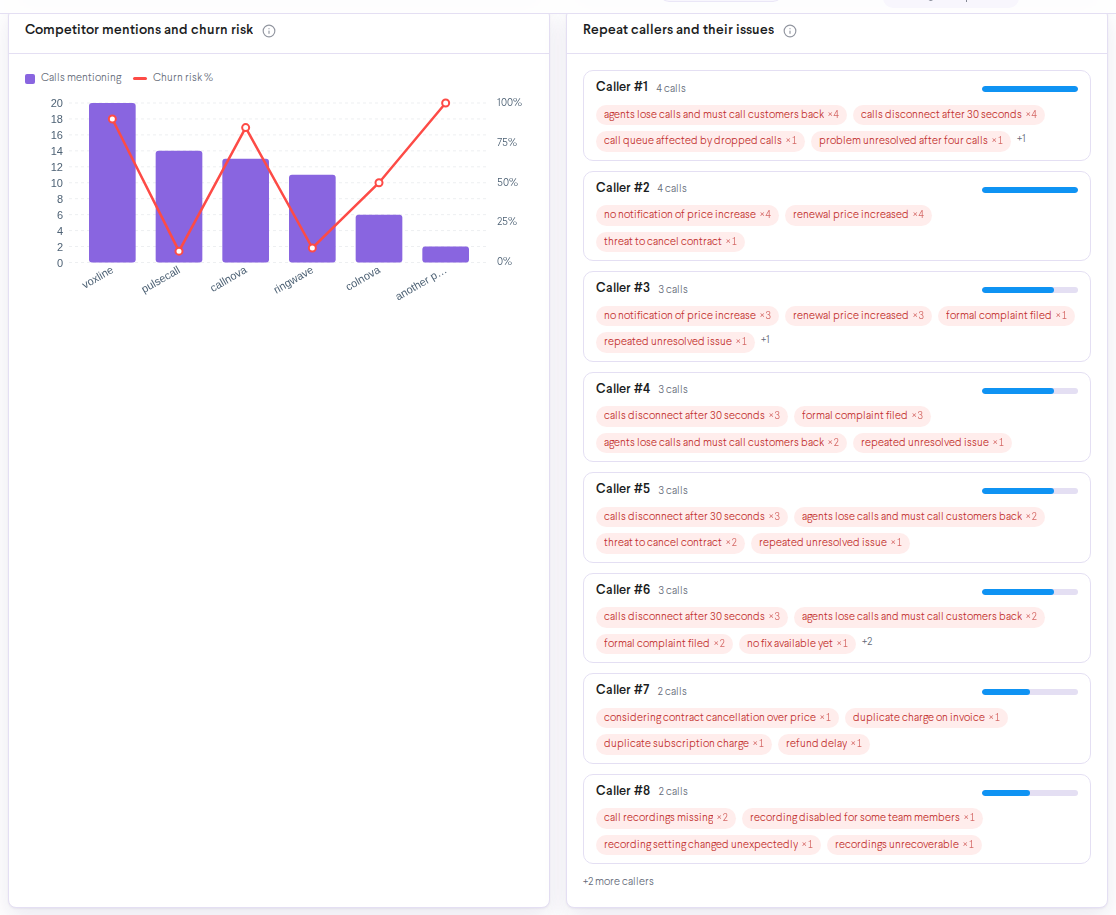
Task: Click 'considering contract cancellation over price' tag
Action: tap(717, 718)
